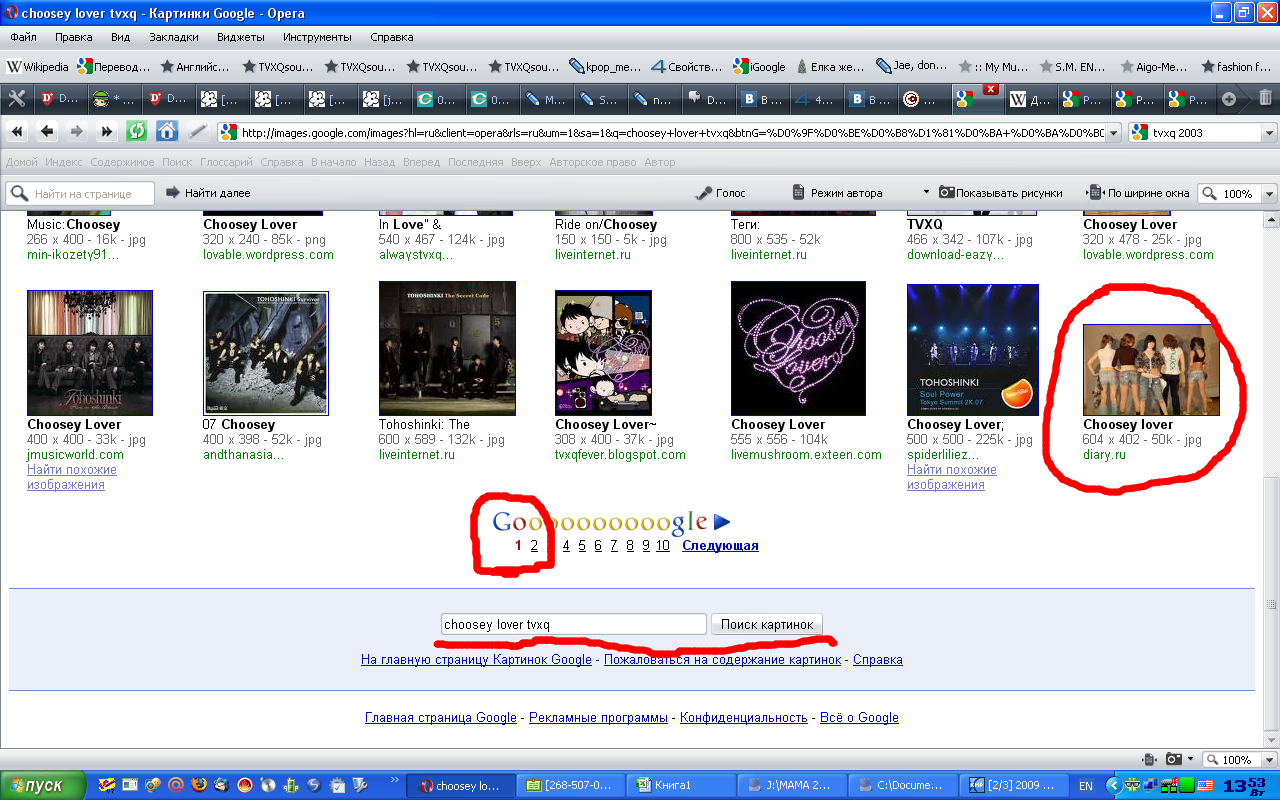Expand the address bar history dropdown
The width and height of the screenshot is (1280, 800).
coord(1112,132)
